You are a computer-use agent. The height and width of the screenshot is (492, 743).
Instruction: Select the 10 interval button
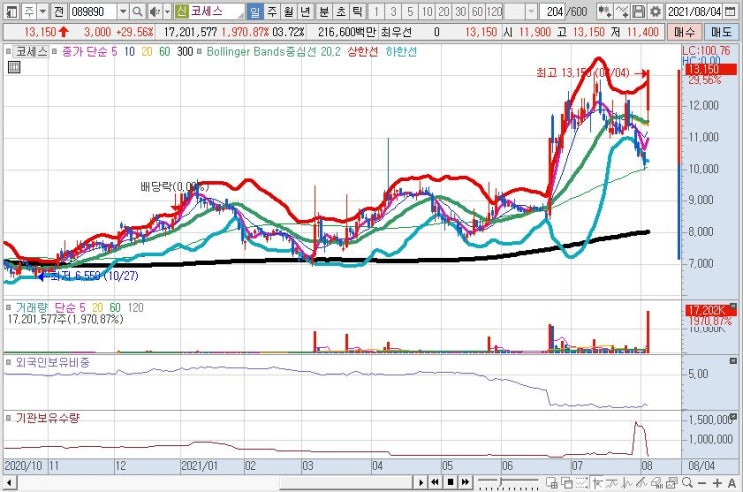tap(427, 11)
